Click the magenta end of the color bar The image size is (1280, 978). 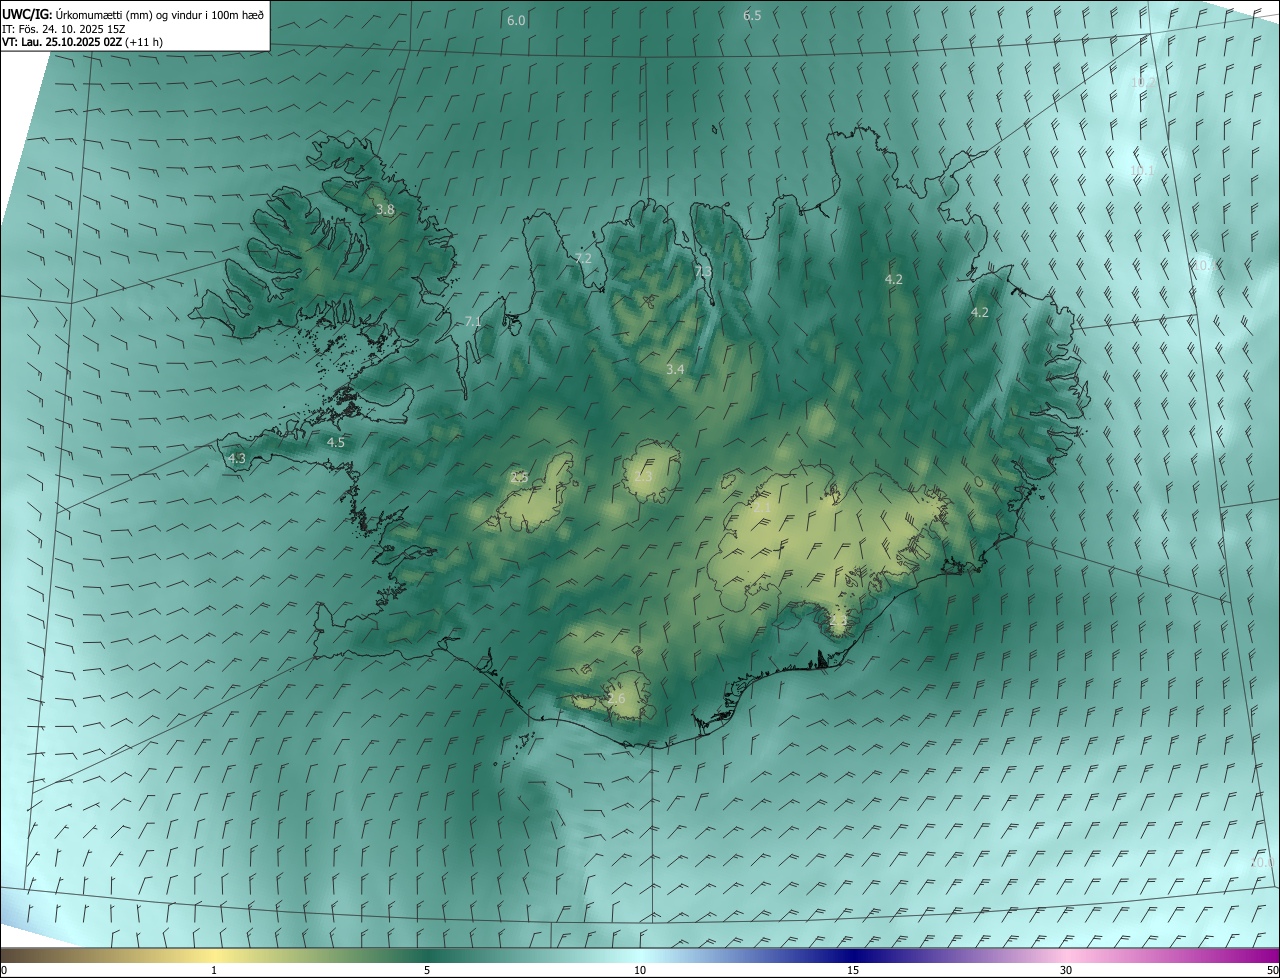click(1265, 955)
